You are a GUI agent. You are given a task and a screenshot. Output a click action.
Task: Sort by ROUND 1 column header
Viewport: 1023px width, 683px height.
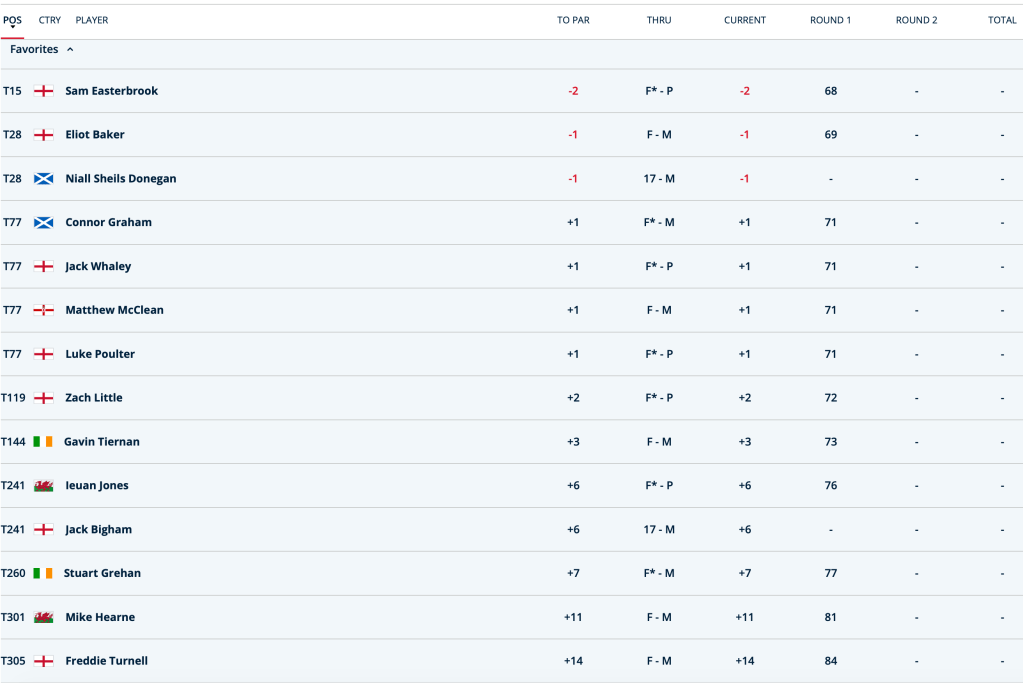tap(830, 20)
